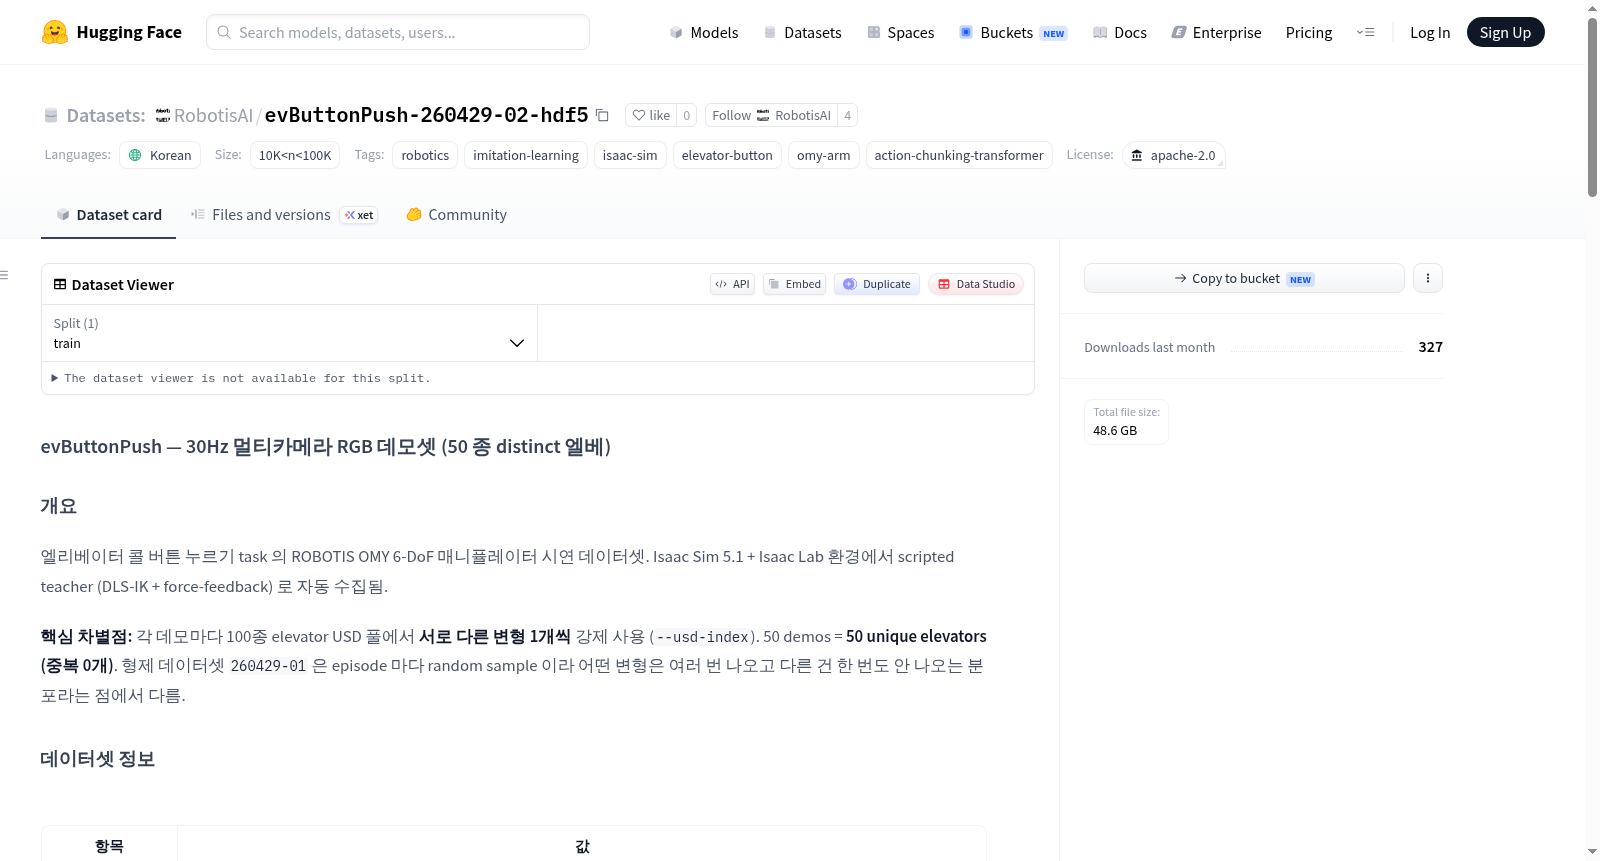Viewport: 1600px width, 861px height.
Task: Open Models in the top navigation
Action: (704, 32)
